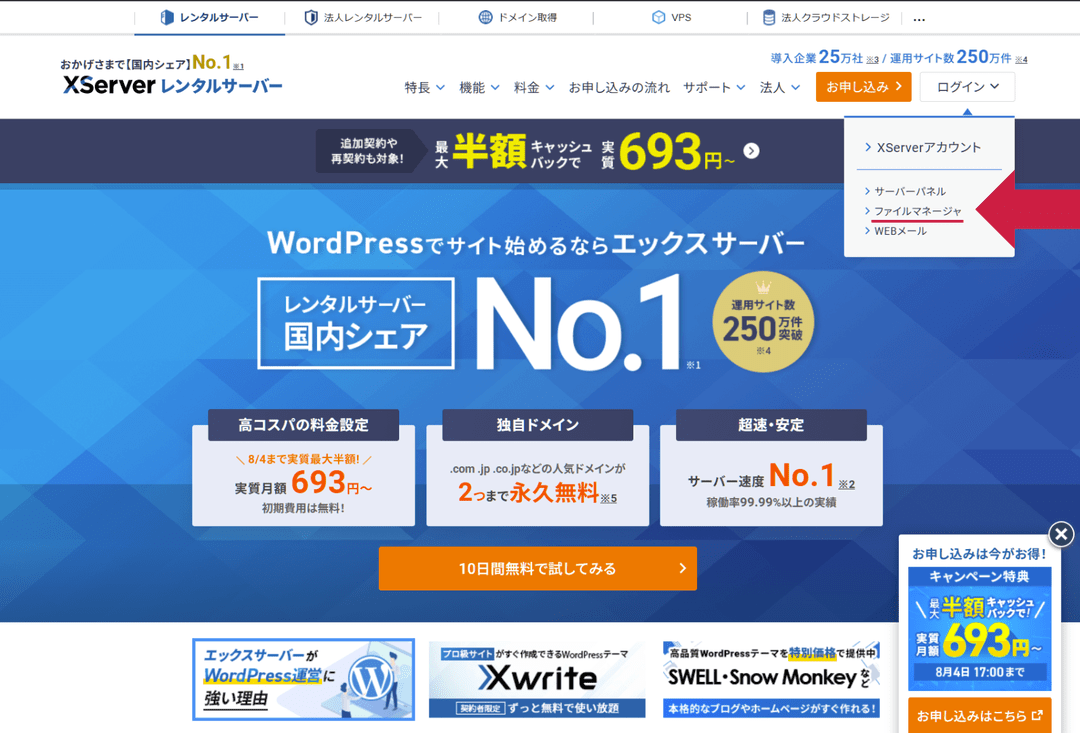This screenshot has height=733, width=1080.
Task: Expand the 料金 menu
Action: [534, 87]
